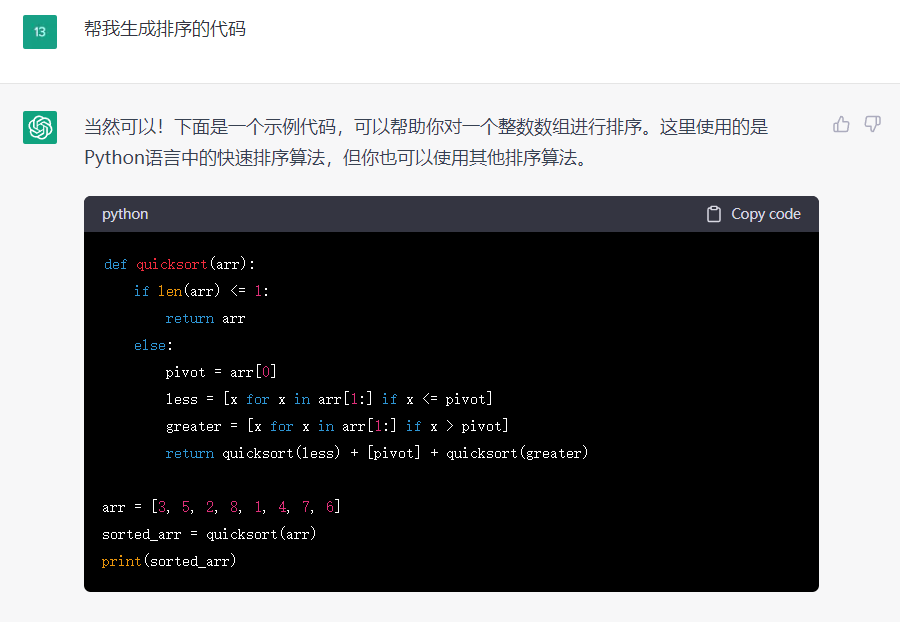Click the clipboard icon beside Copy code

(713, 214)
